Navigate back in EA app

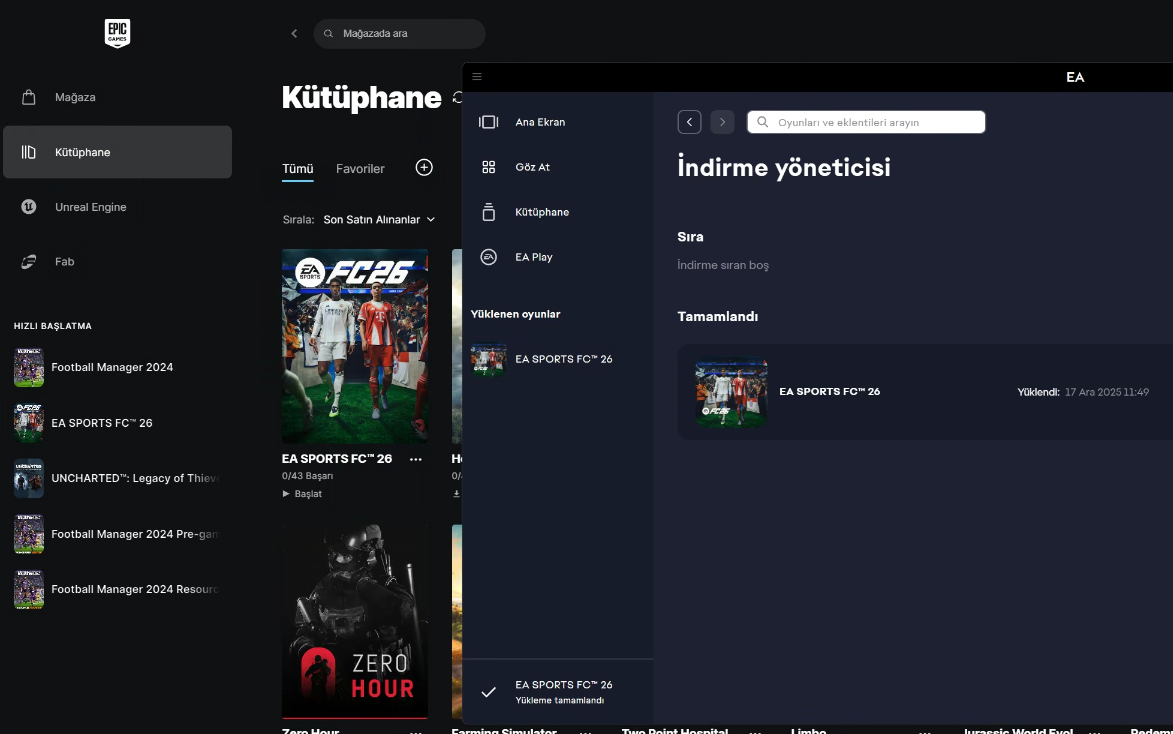pyautogui.click(x=690, y=122)
